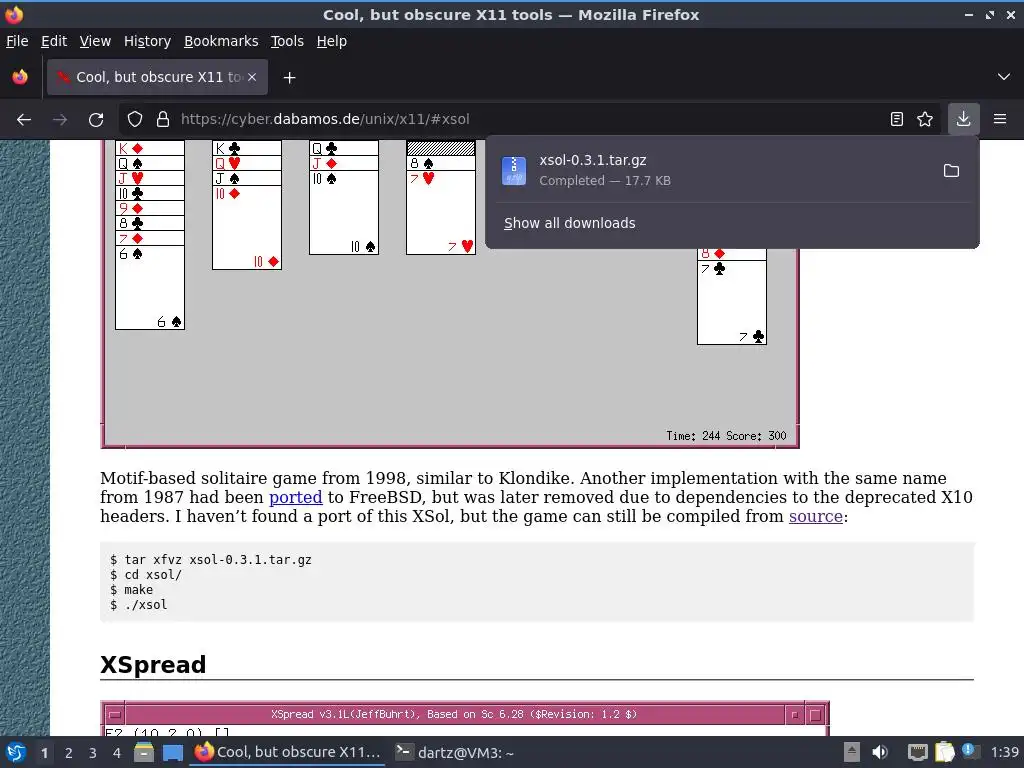Switch to the dartz@VM3 terminal window

[455, 752]
